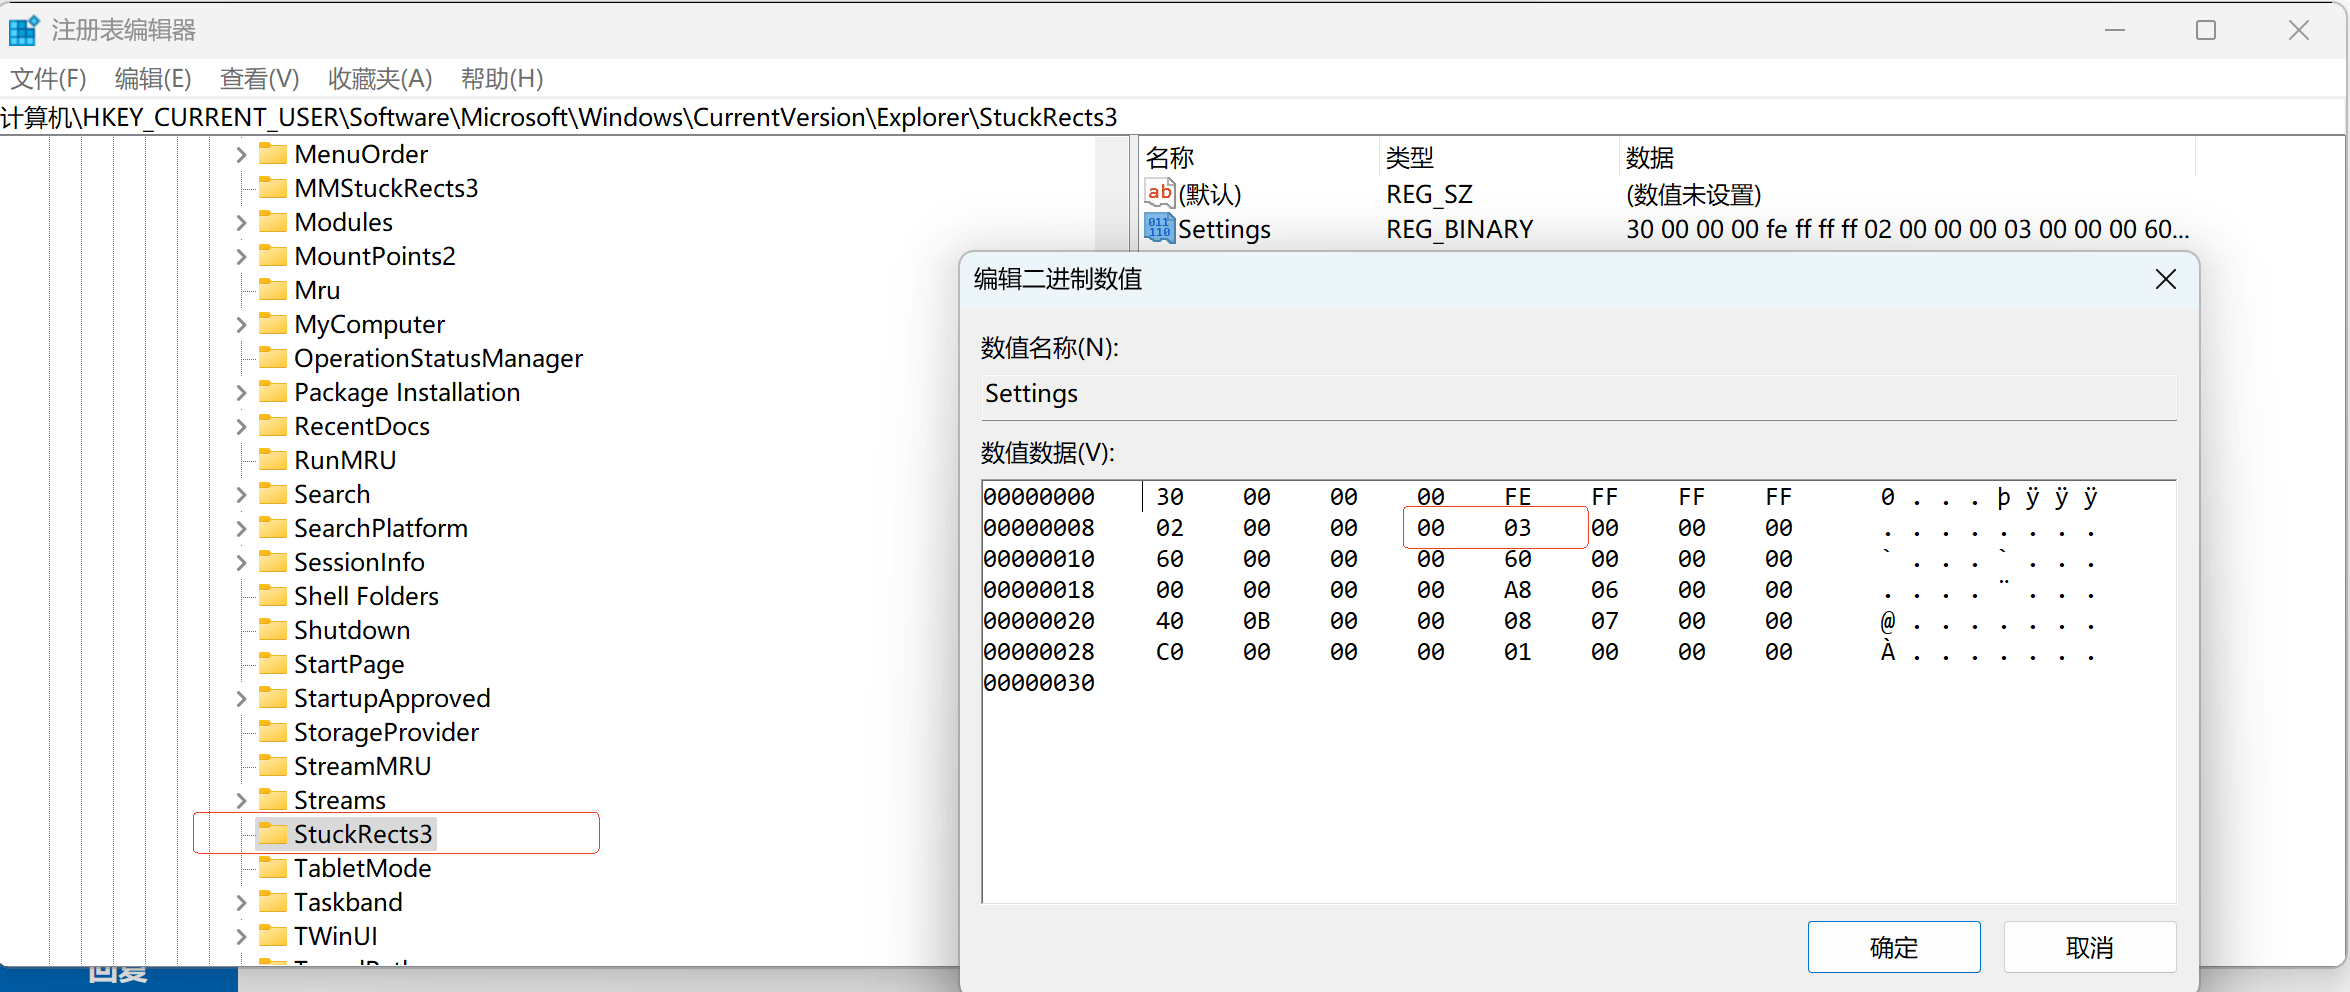Click the StartPage folder icon
This screenshot has height=992, width=2350.
coord(272,663)
